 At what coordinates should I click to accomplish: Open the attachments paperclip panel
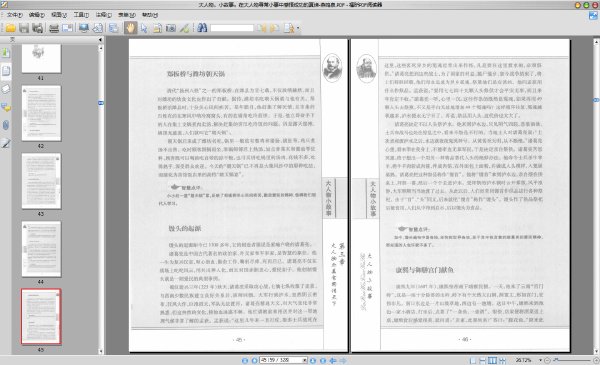(6, 125)
